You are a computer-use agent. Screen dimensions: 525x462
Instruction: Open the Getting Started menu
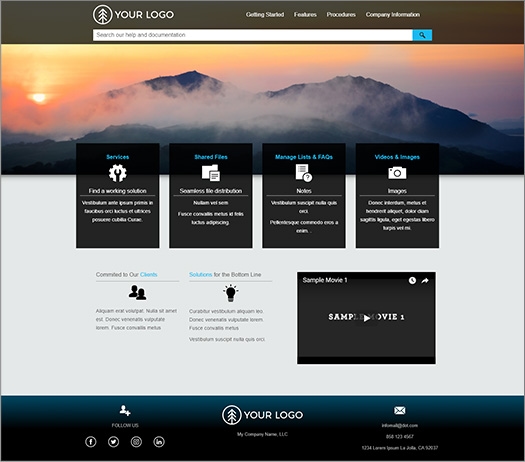pos(265,15)
